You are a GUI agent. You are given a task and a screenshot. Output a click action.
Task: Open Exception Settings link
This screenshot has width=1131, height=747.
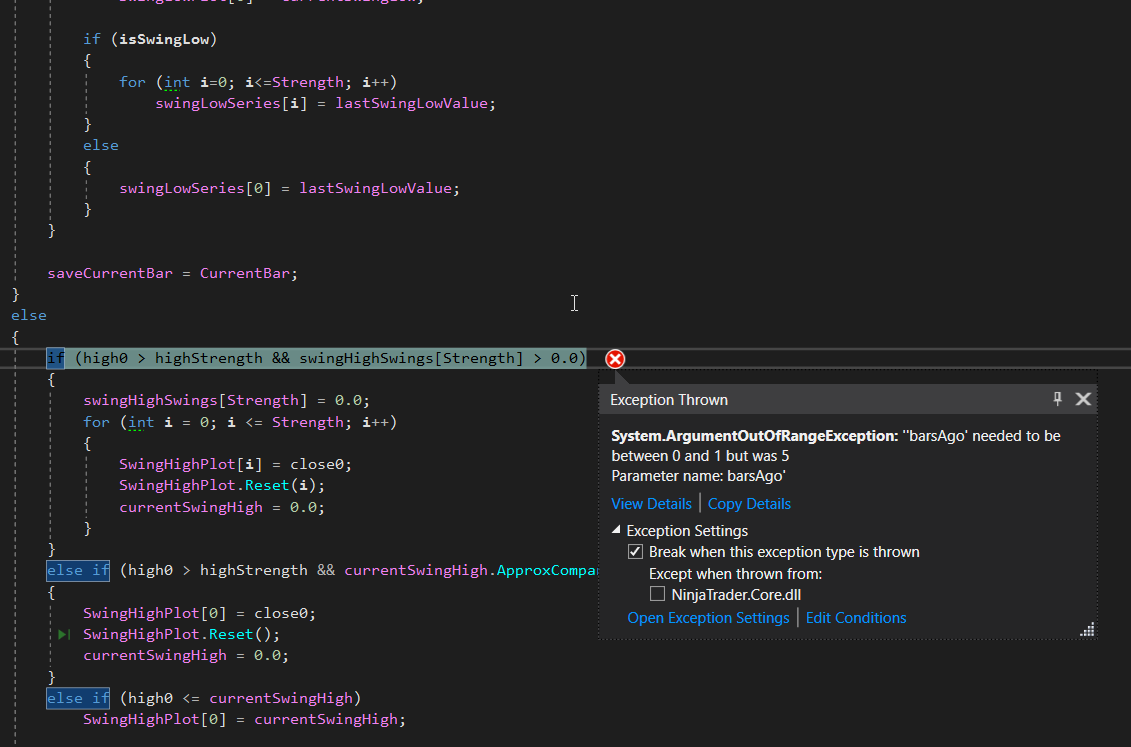[708, 618]
